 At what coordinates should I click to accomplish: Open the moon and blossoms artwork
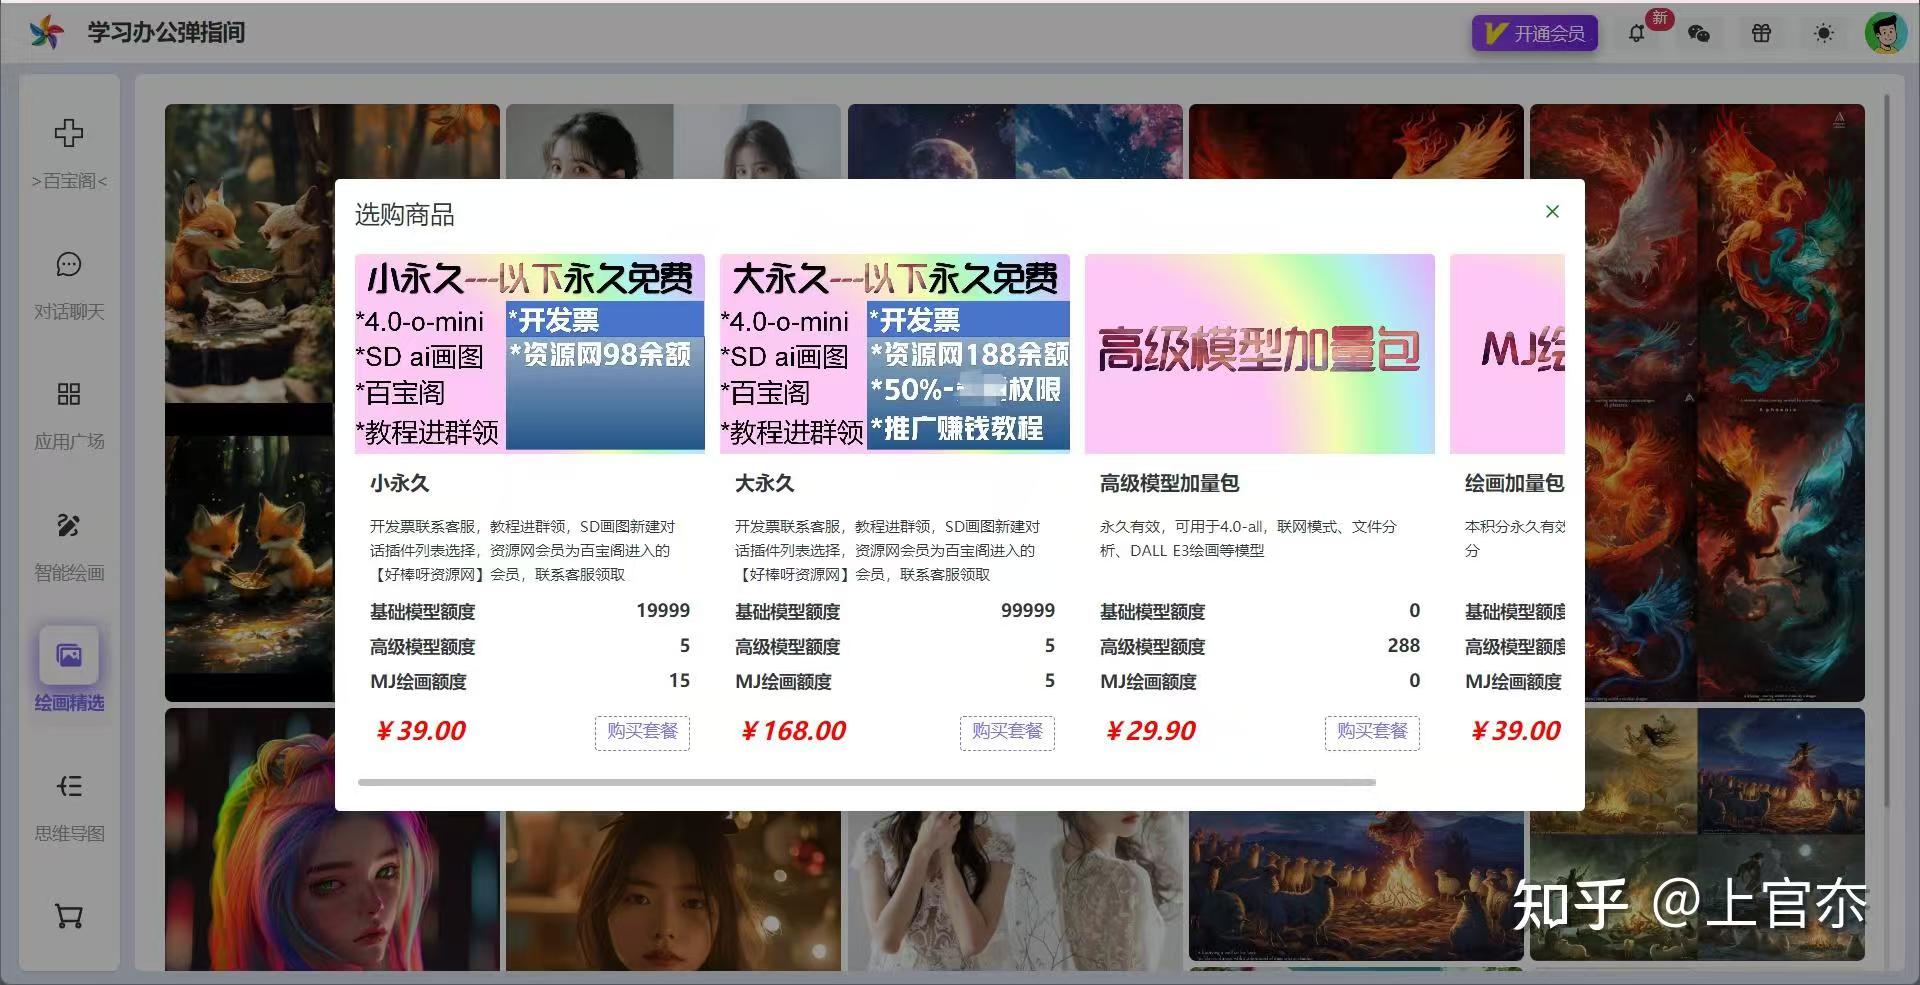point(1015,141)
